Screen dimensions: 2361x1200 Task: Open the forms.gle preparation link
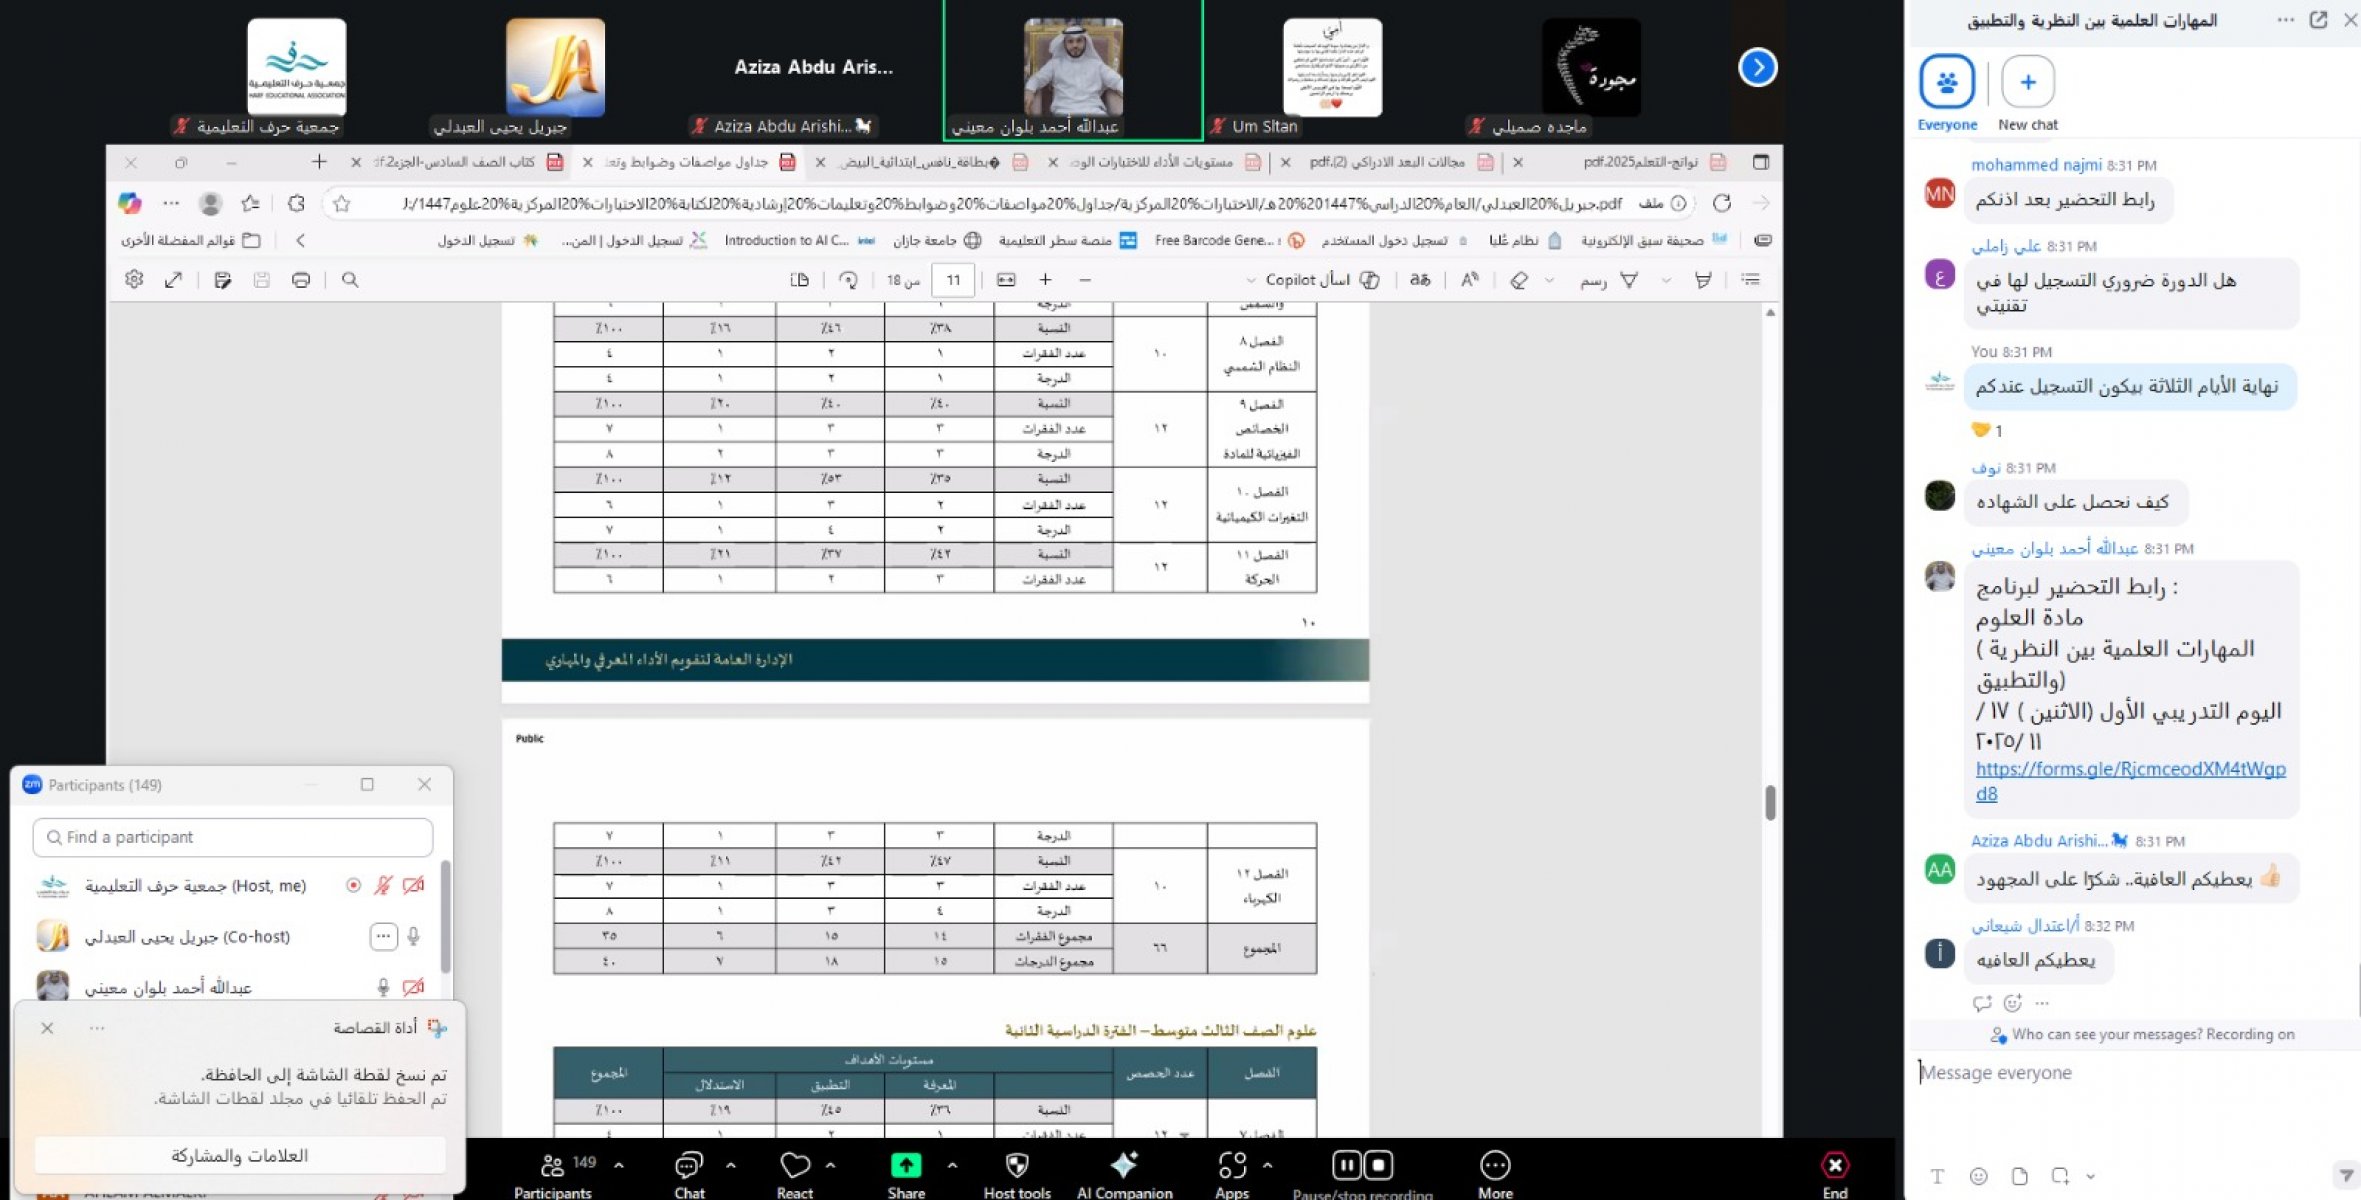2130,769
